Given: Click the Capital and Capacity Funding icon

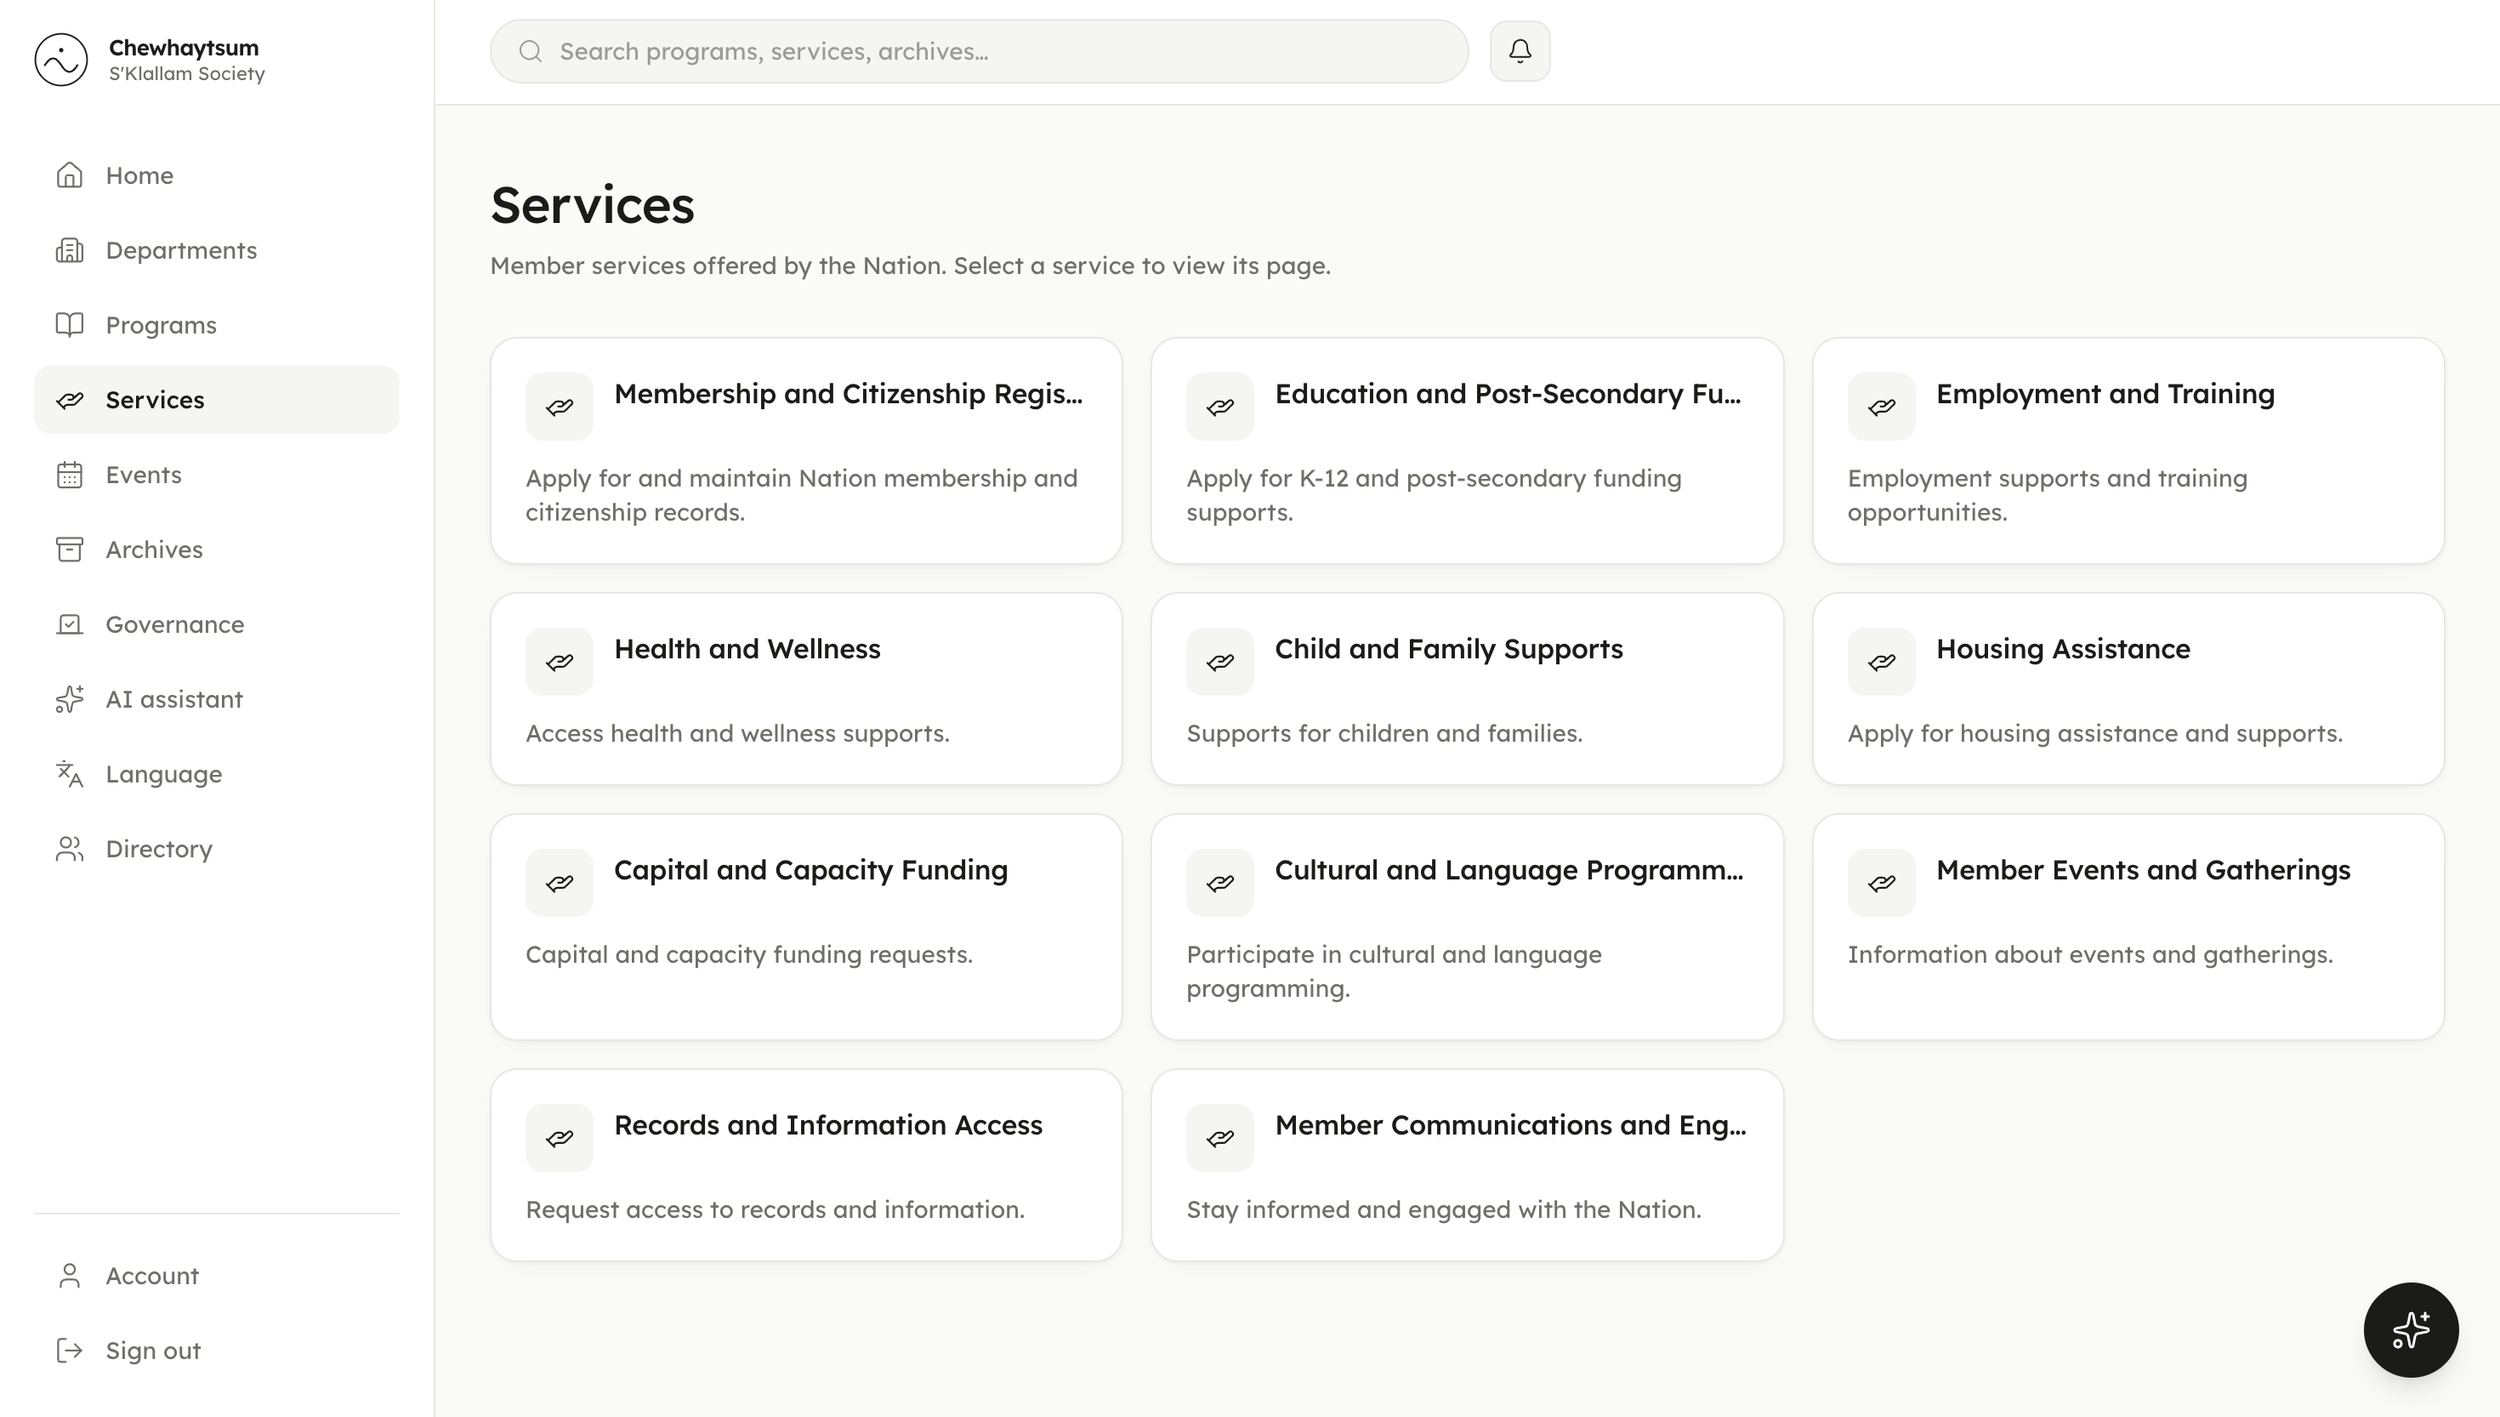Looking at the screenshot, I should tap(560, 883).
